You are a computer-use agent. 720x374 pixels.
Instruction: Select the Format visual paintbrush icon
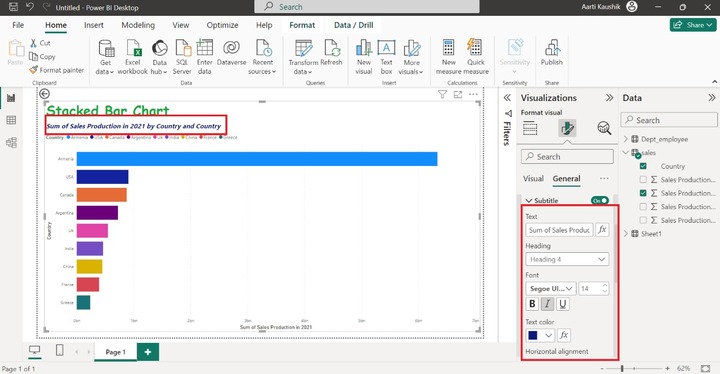(x=567, y=128)
